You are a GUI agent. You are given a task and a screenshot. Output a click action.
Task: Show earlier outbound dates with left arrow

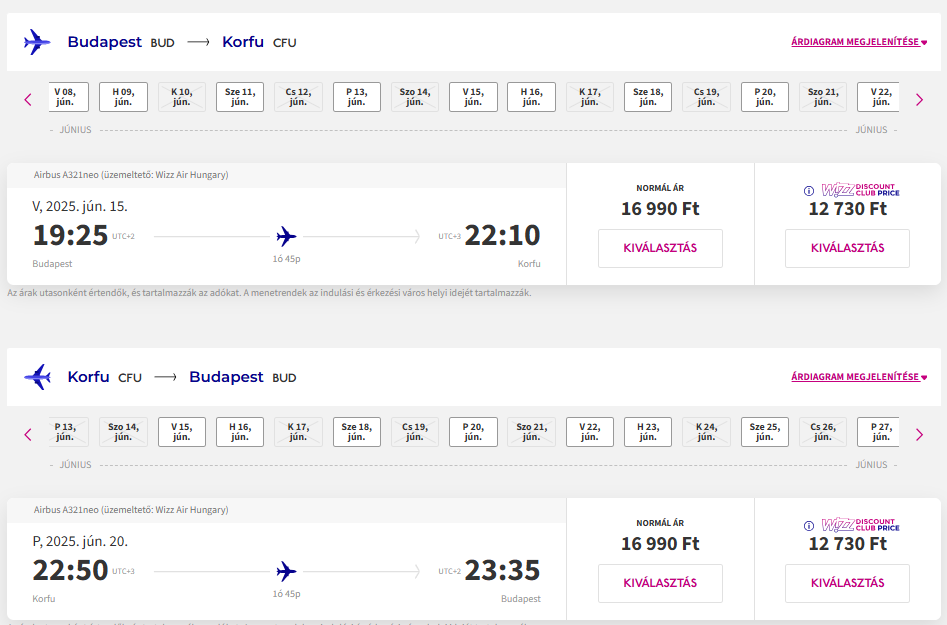(28, 100)
